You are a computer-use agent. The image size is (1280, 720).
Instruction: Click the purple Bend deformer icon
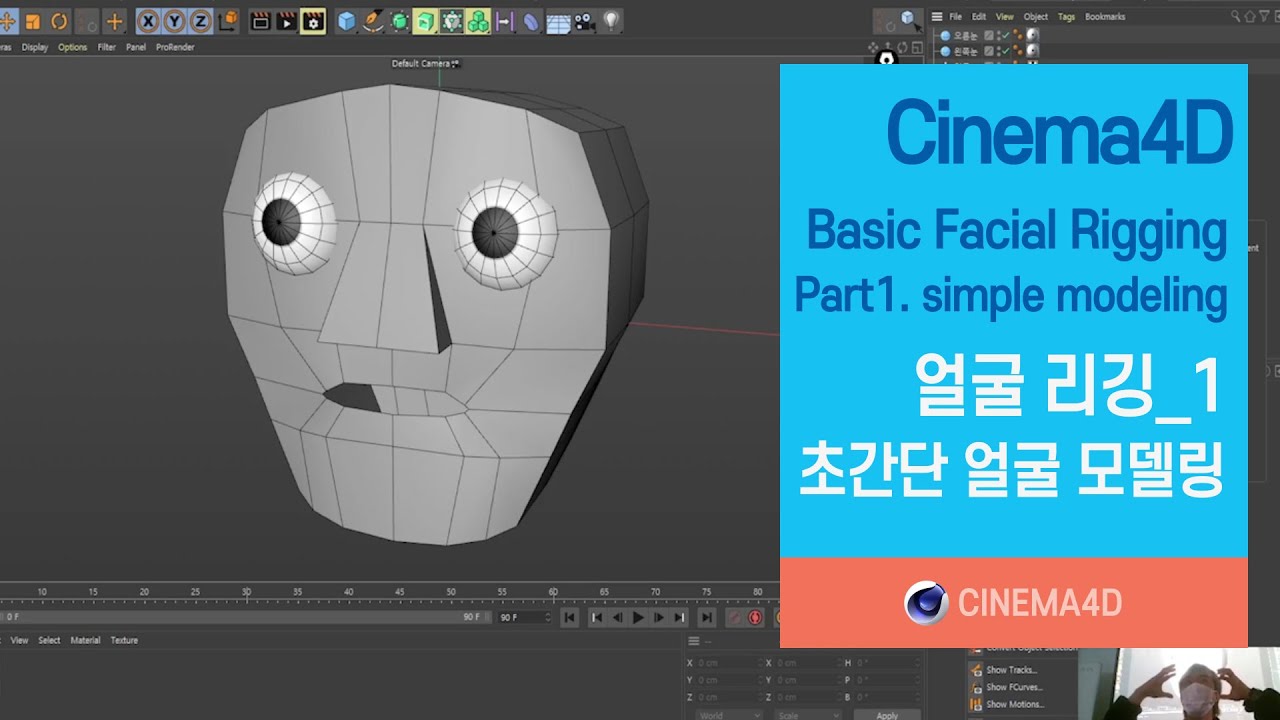pyautogui.click(x=531, y=21)
